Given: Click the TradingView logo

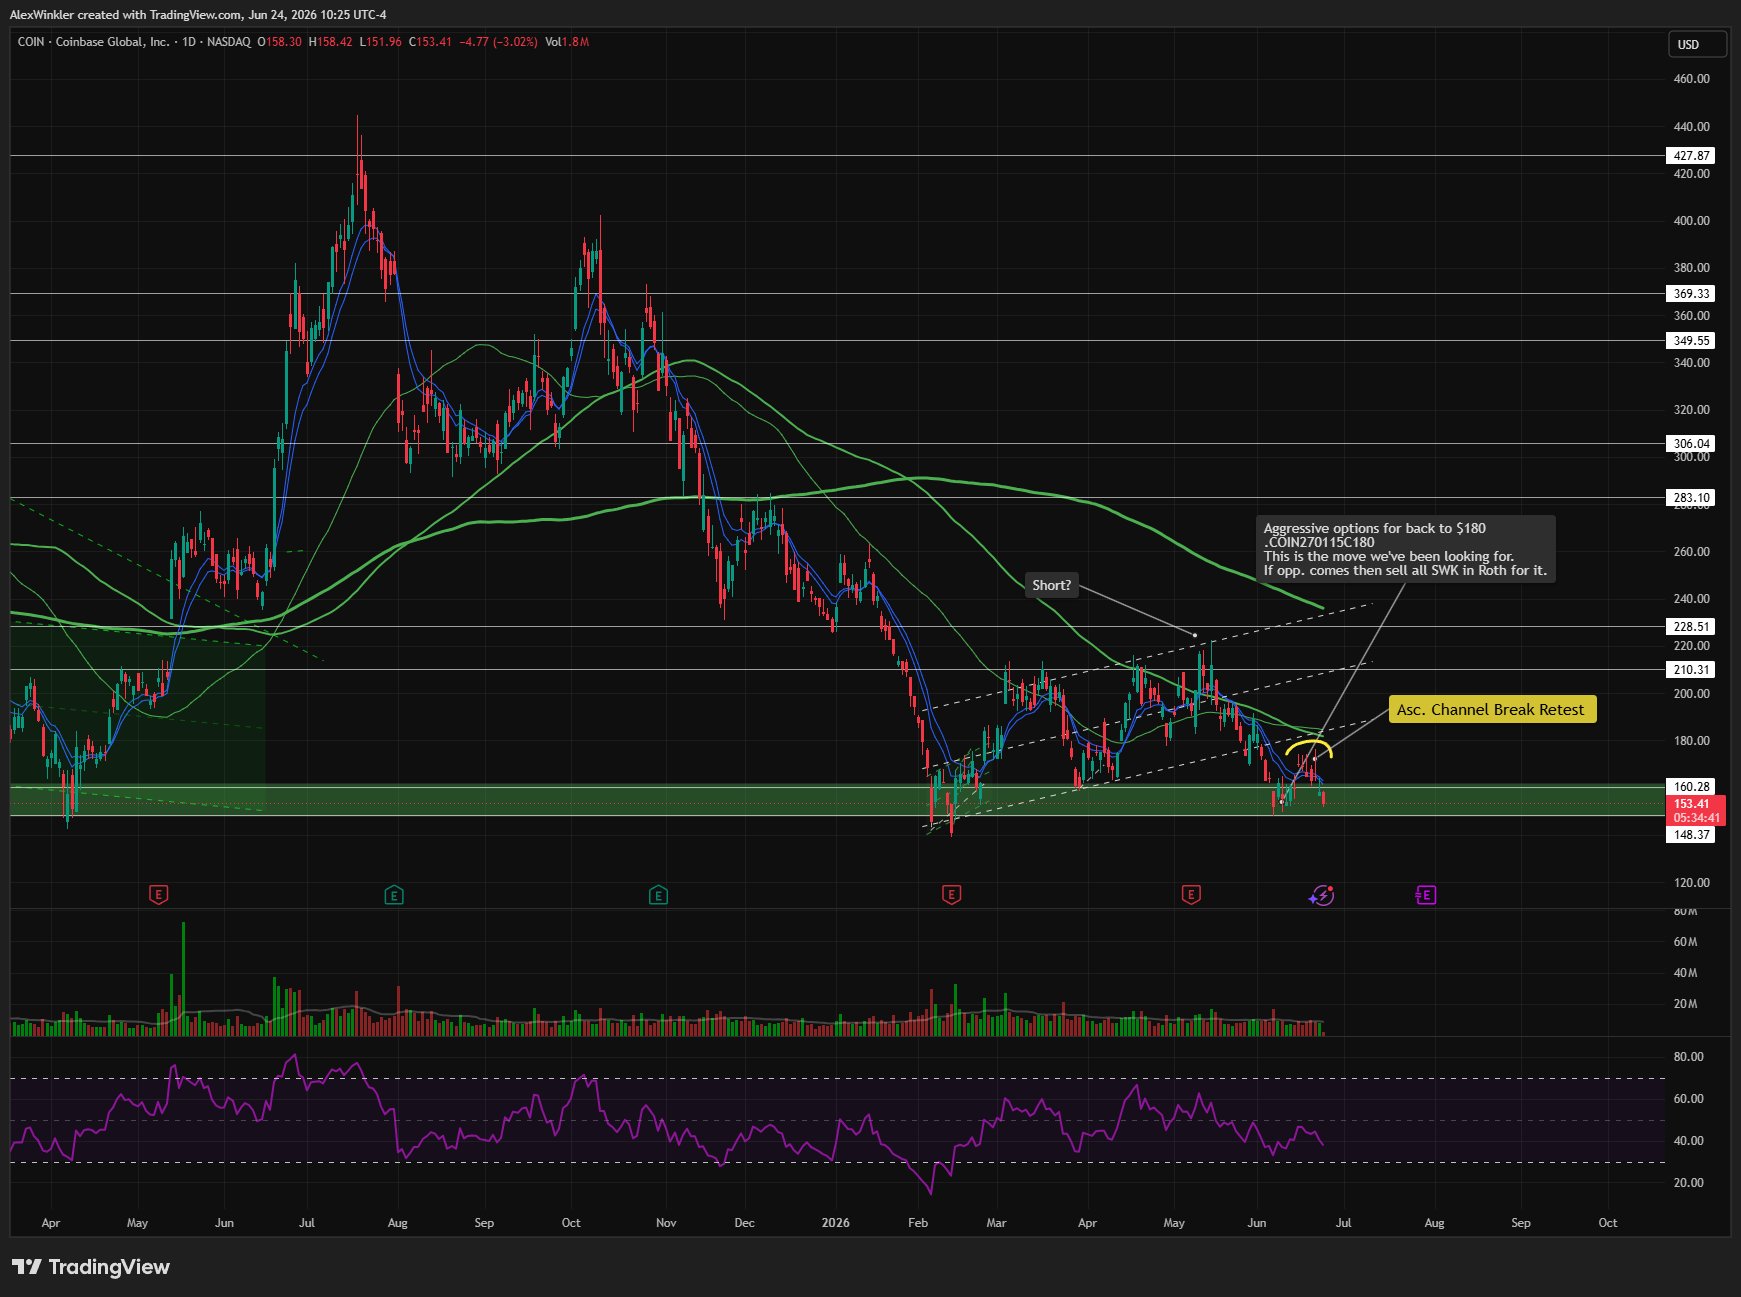Looking at the screenshot, I should tap(91, 1267).
